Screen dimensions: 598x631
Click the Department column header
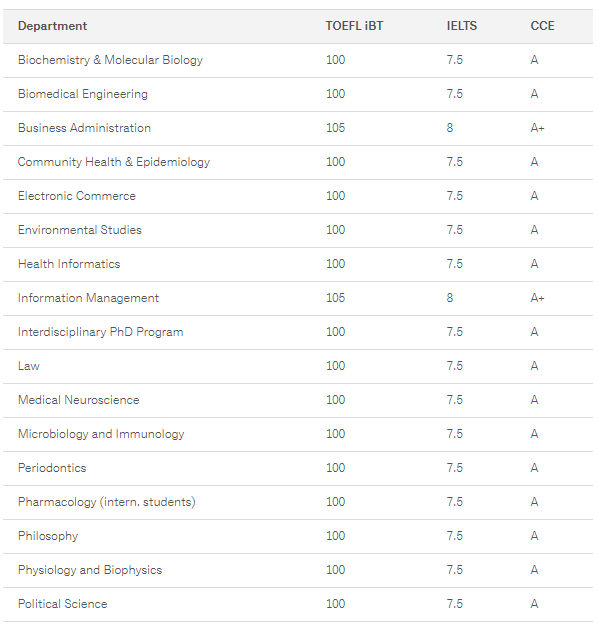pyautogui.click(x=52, y=26)
